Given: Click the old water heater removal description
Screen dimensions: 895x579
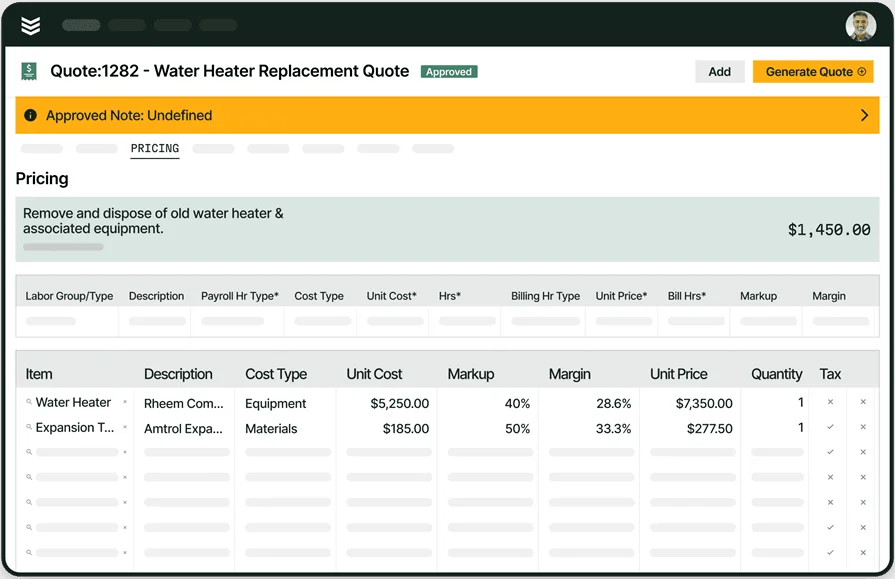Looking at the screenshot, I should pyautogui.click(x=153, y=221).
